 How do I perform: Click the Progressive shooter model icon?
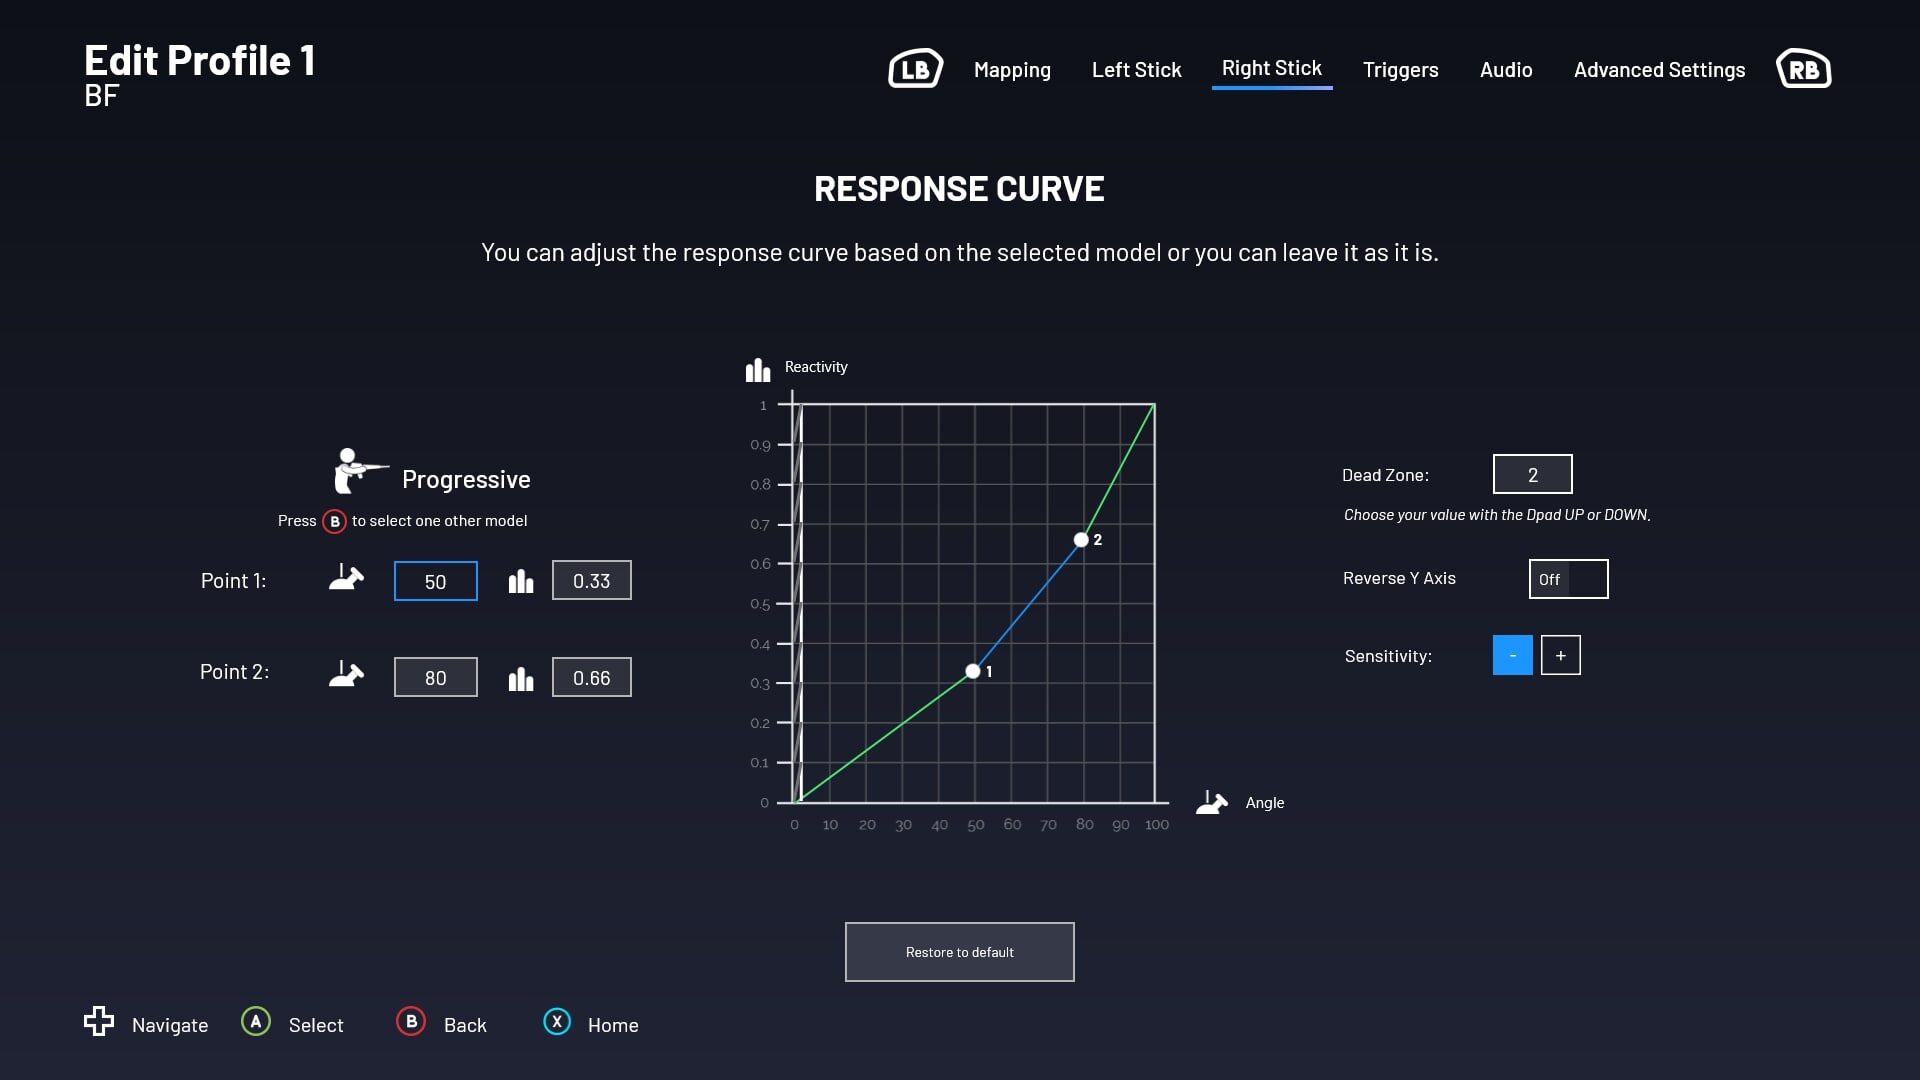click(358, 471)
